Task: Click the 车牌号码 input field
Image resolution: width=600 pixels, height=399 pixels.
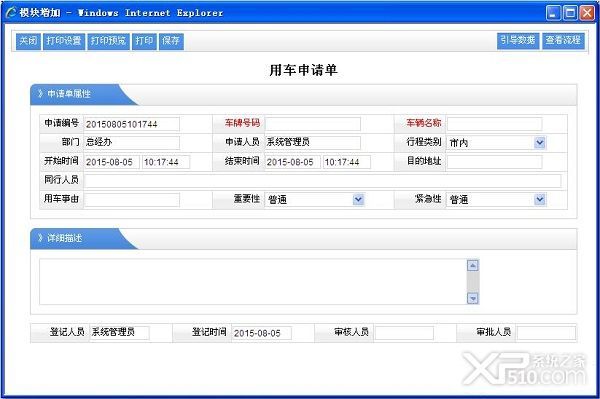Action: pos(313,124)
